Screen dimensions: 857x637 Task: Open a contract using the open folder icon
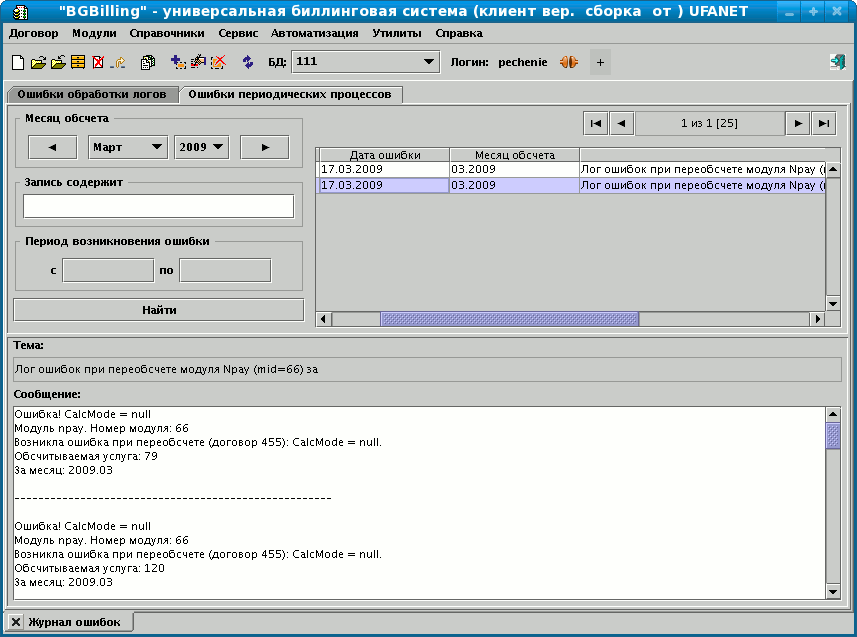pos(40,61)
